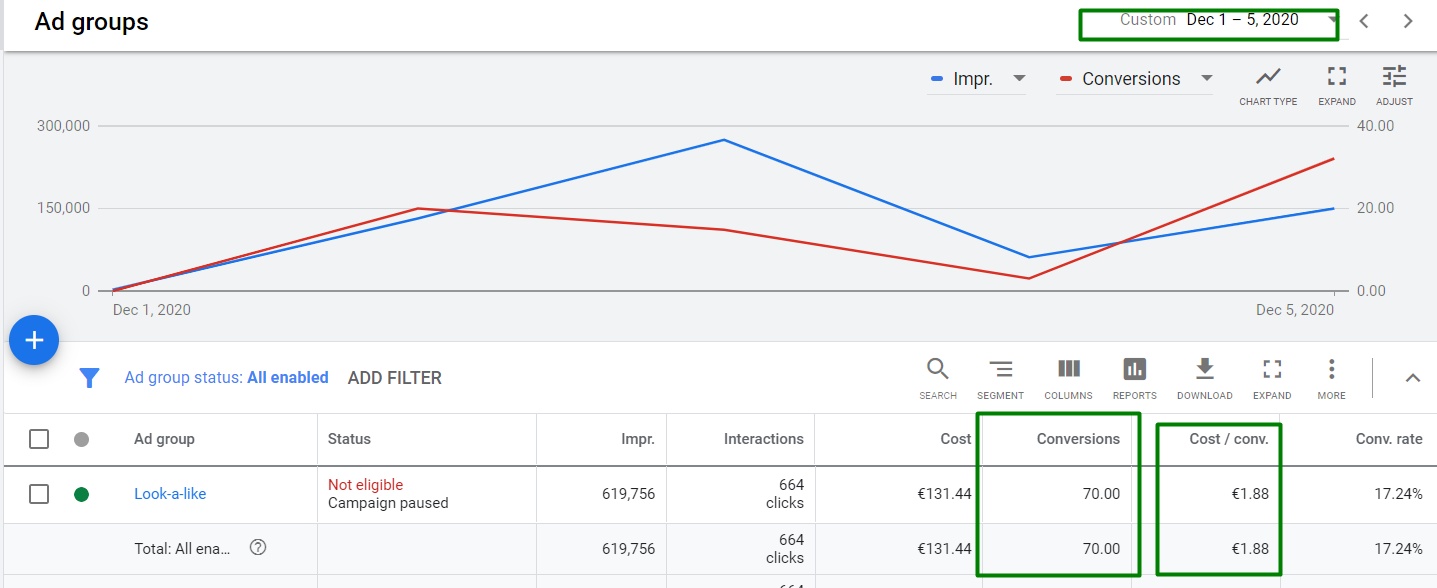1437x588 pixels.
Task: Select all rows with header checkbox
Action: coord(39,439)
